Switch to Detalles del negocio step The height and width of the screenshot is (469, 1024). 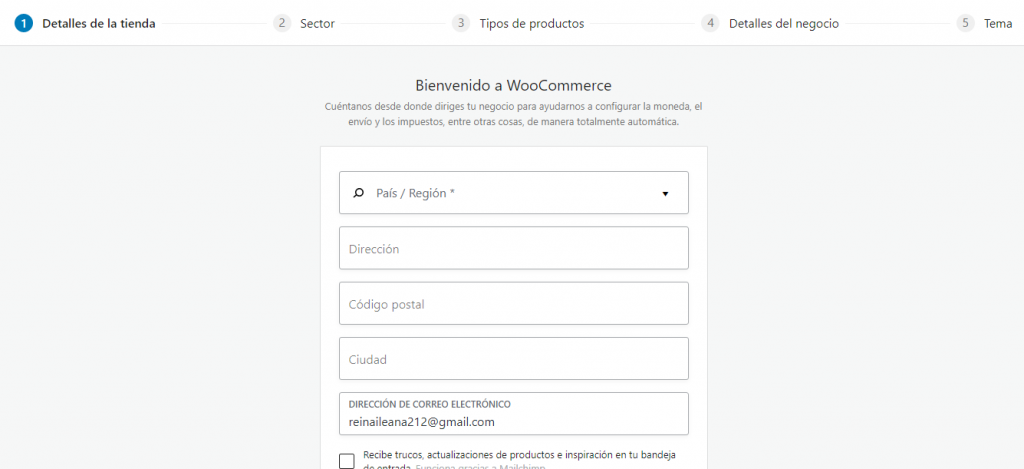tap(783, 23)
